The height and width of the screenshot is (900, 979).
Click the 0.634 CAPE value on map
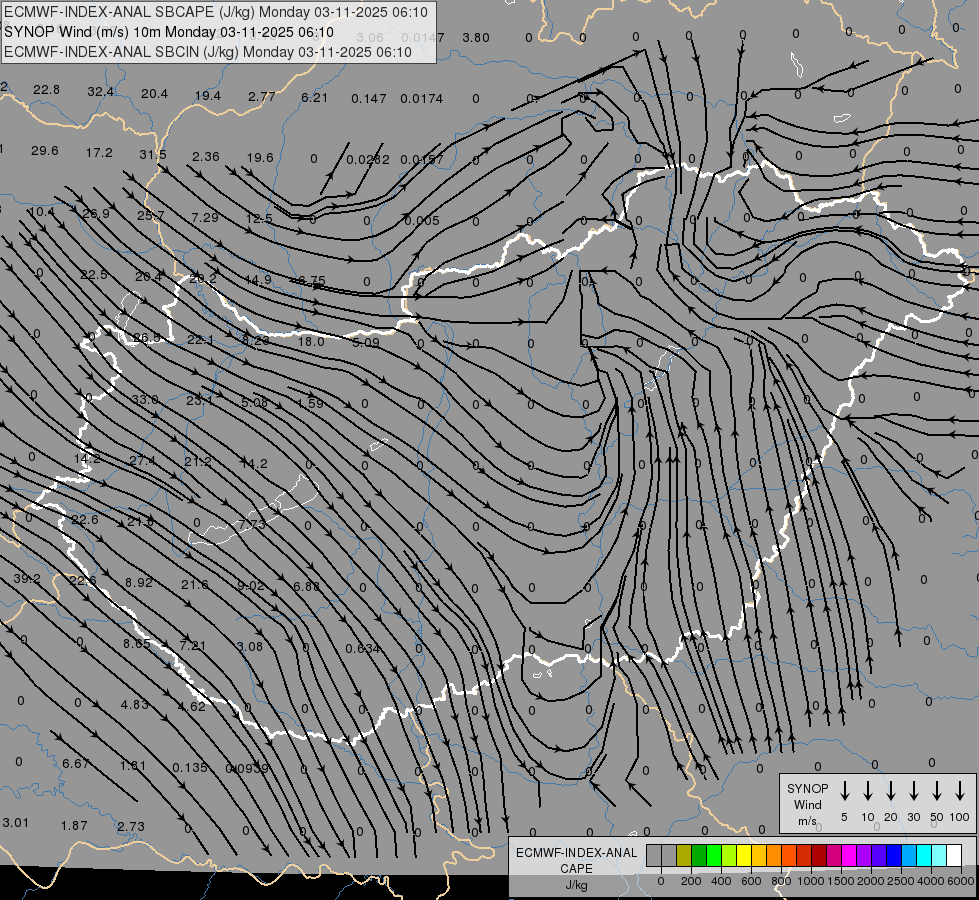click(x=363, y=648)
